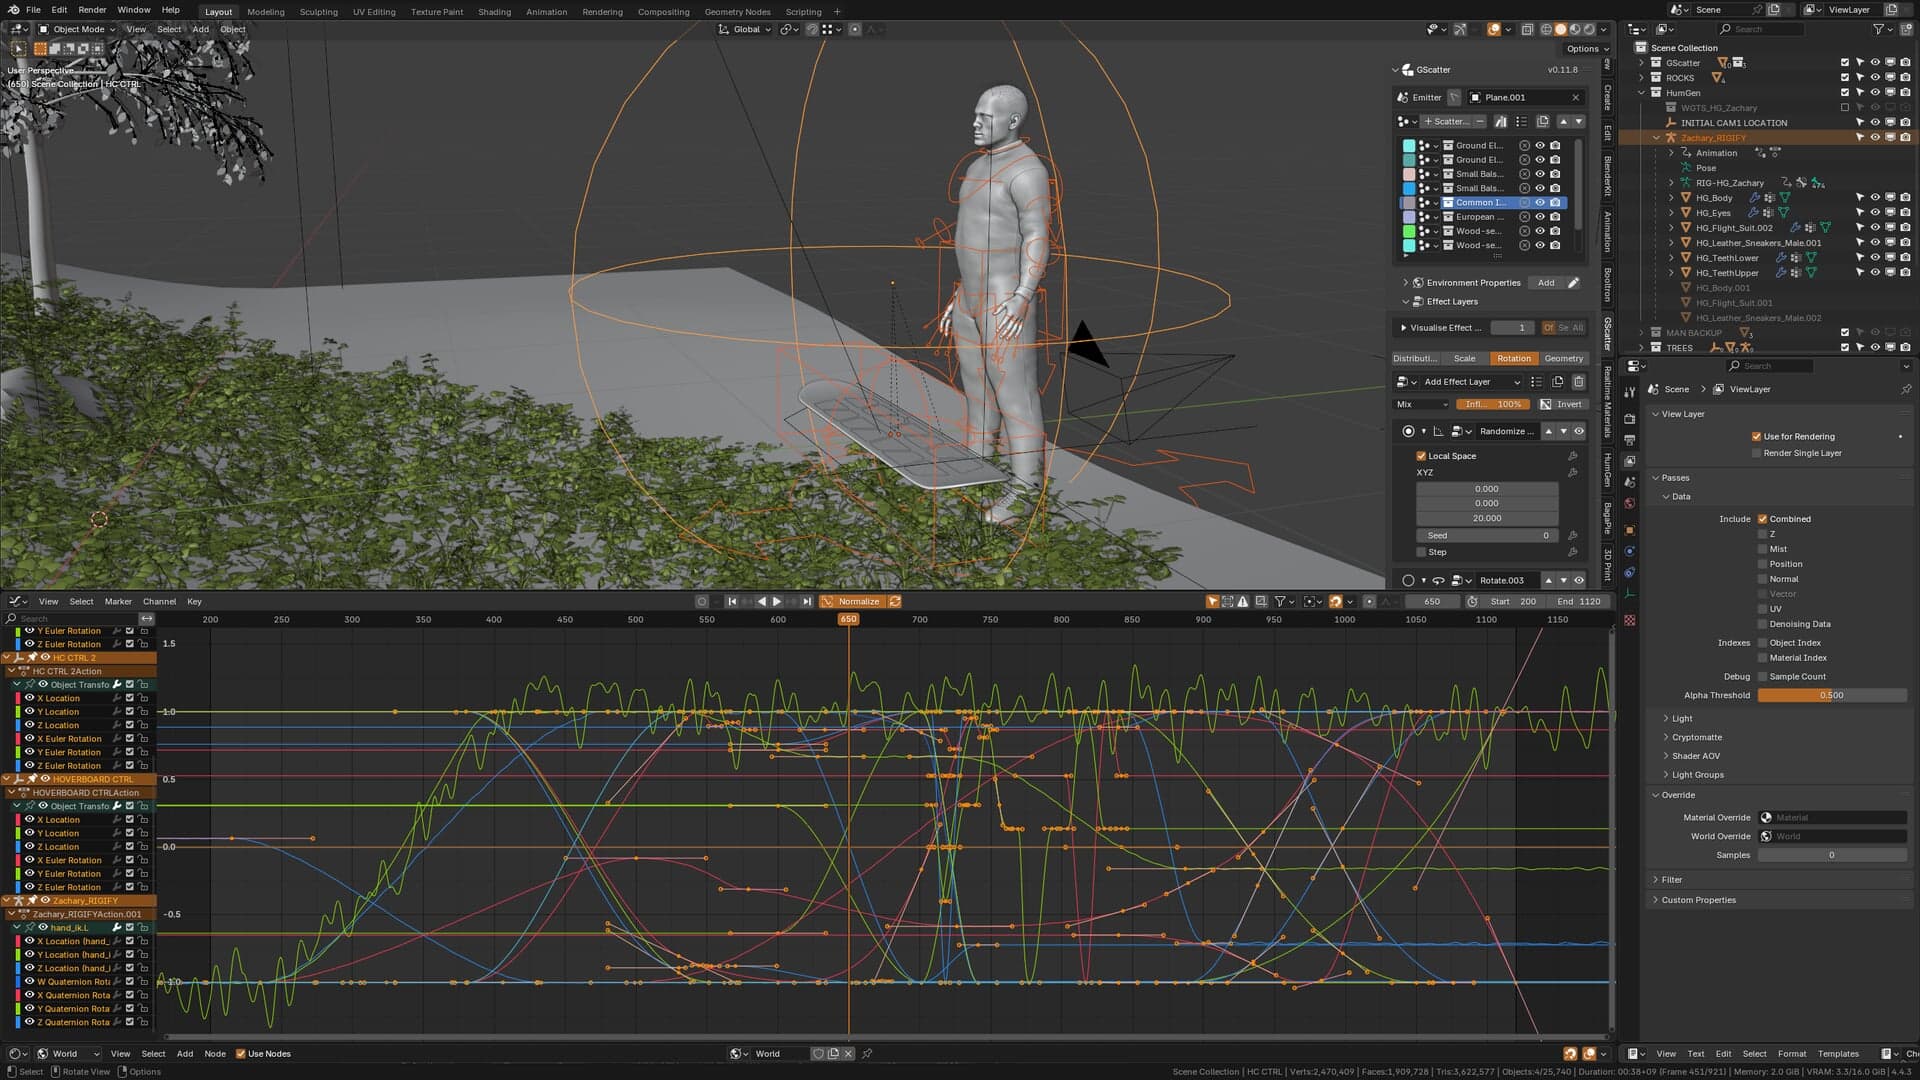Screen dimensions: 1920x1080
Task: Click the Normalize button
Action: [x=852, y=601]
